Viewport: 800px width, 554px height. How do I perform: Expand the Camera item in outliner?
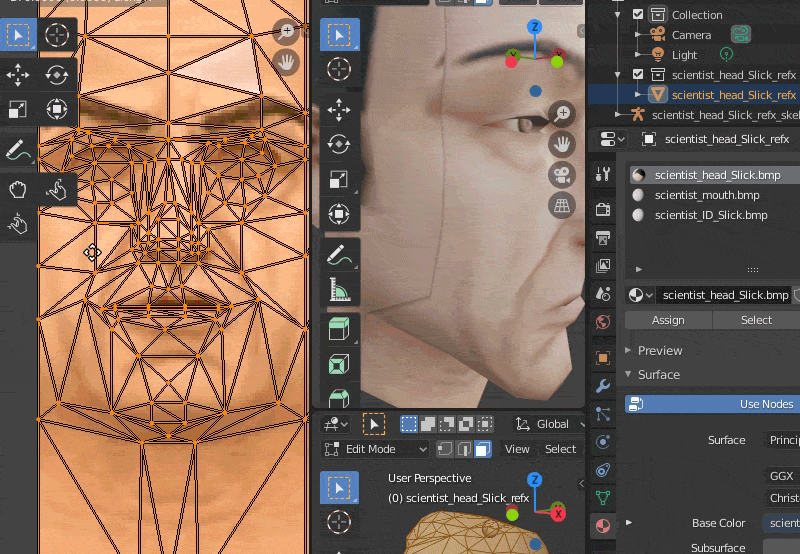click(x=637, y=35)
